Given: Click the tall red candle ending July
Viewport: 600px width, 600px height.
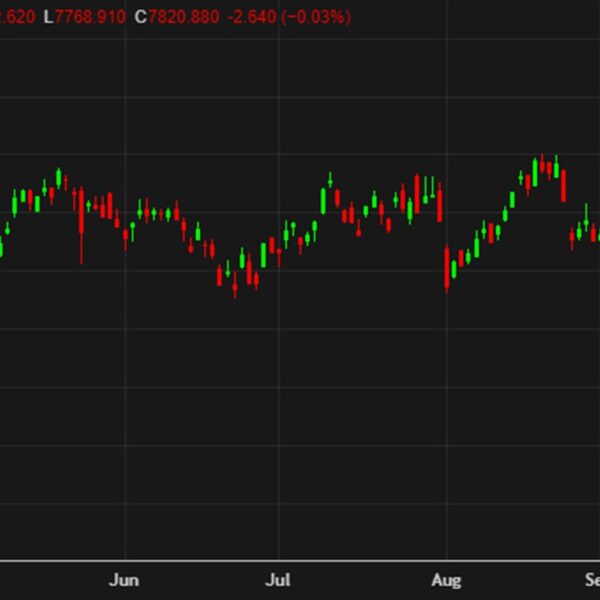Looking at the screenshot, I should [x=440, y=205].
